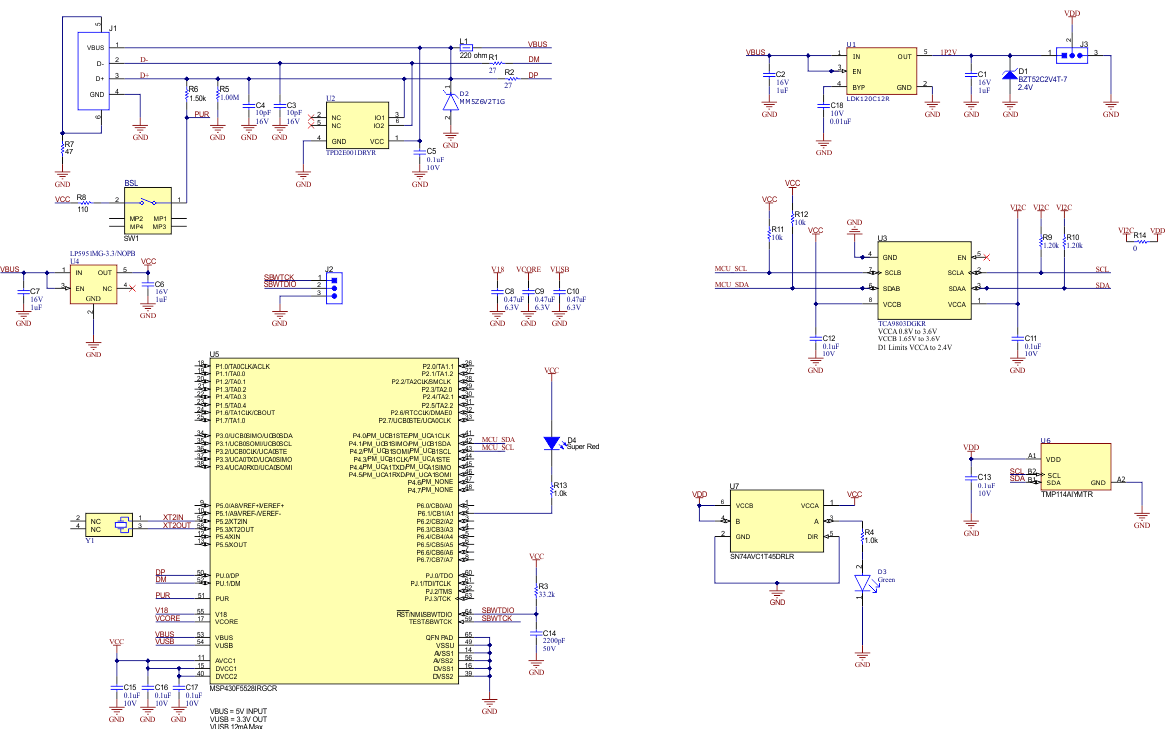Viewport: 1174px width, 729px height.
Task: Select capacitor C14 2200pF 50V
Action: [x=537, y=633]
